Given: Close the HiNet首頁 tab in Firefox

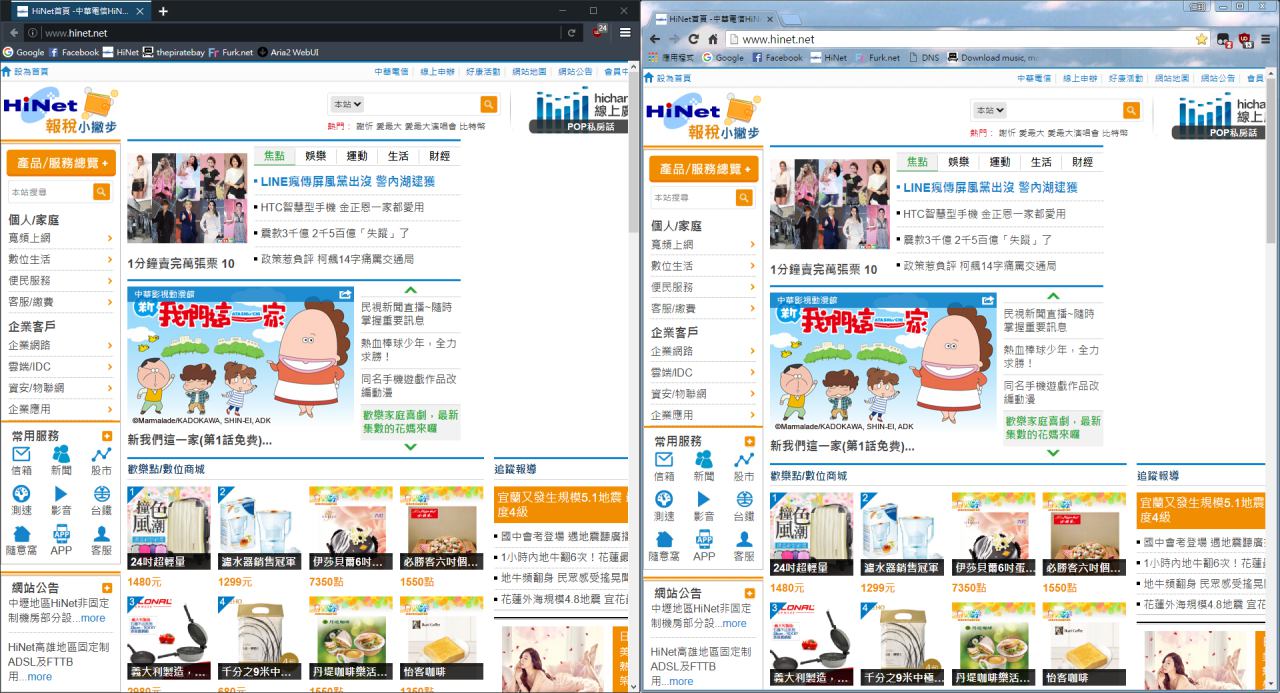Looking at the screenshot, I should 140,11.
